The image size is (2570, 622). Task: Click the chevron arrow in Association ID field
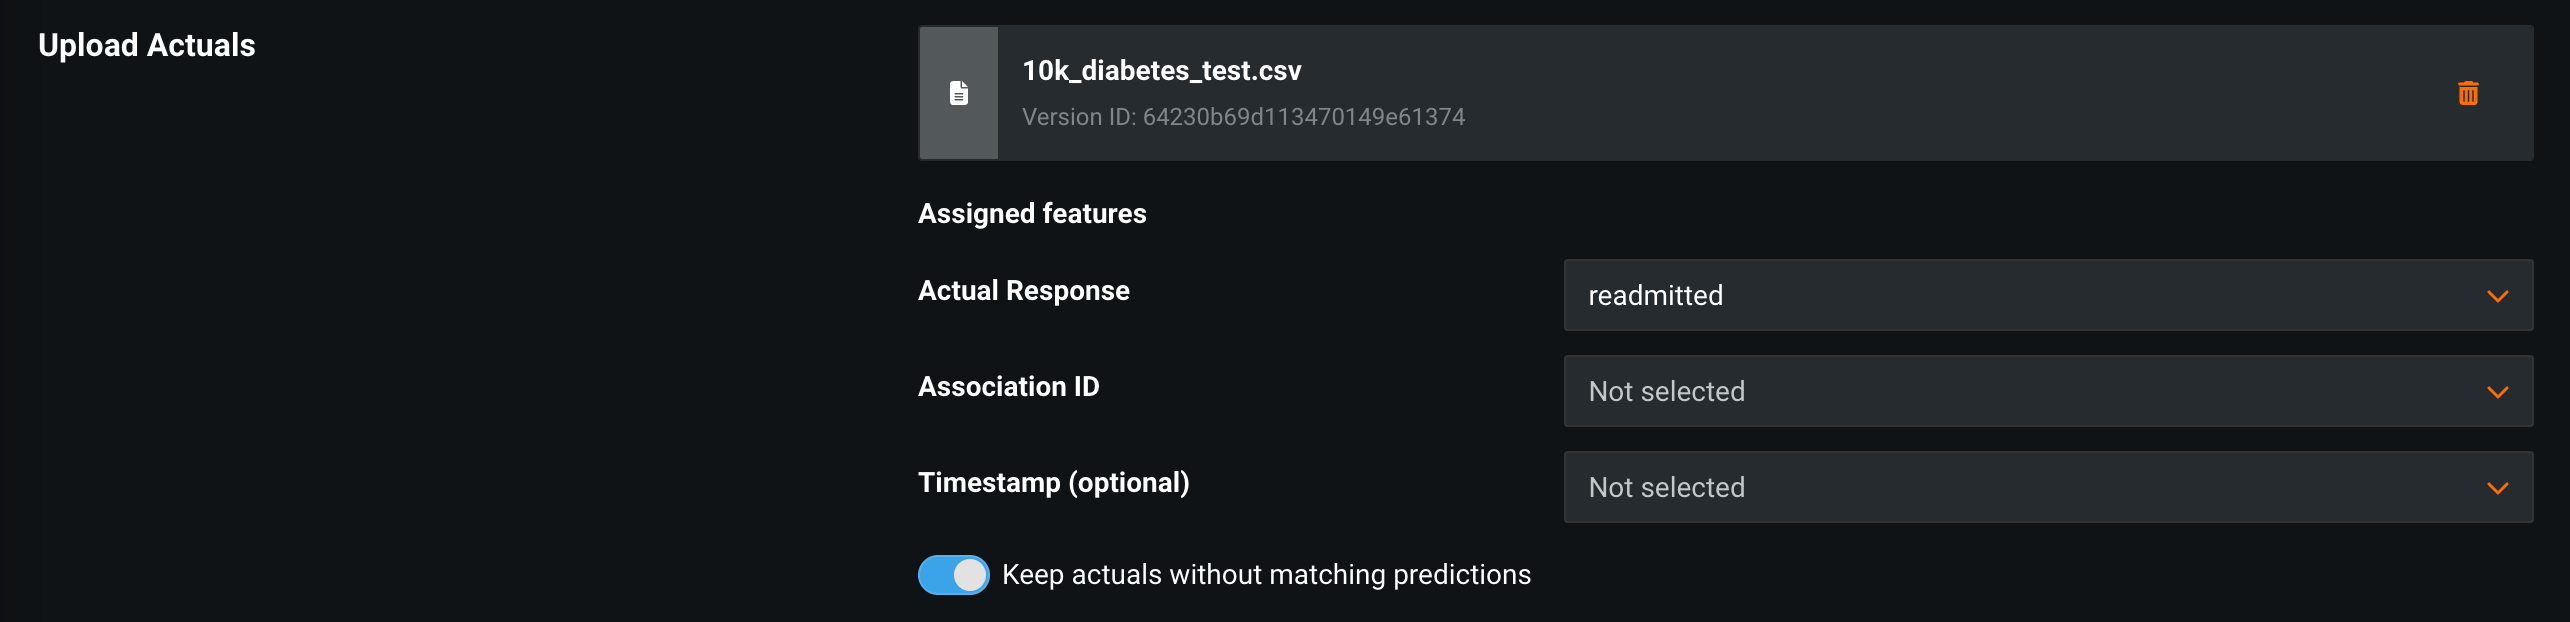[2497, 392]
